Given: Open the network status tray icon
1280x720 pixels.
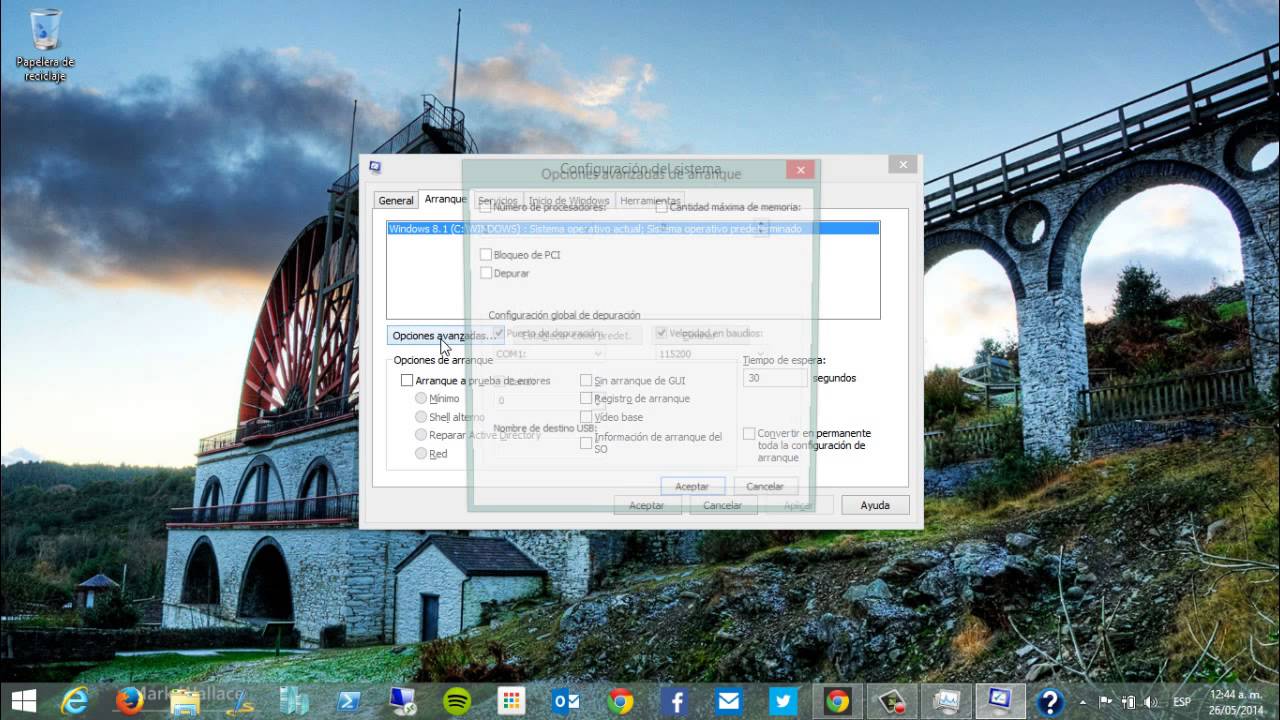Looking at the screenshot, I should (1128, 701).
